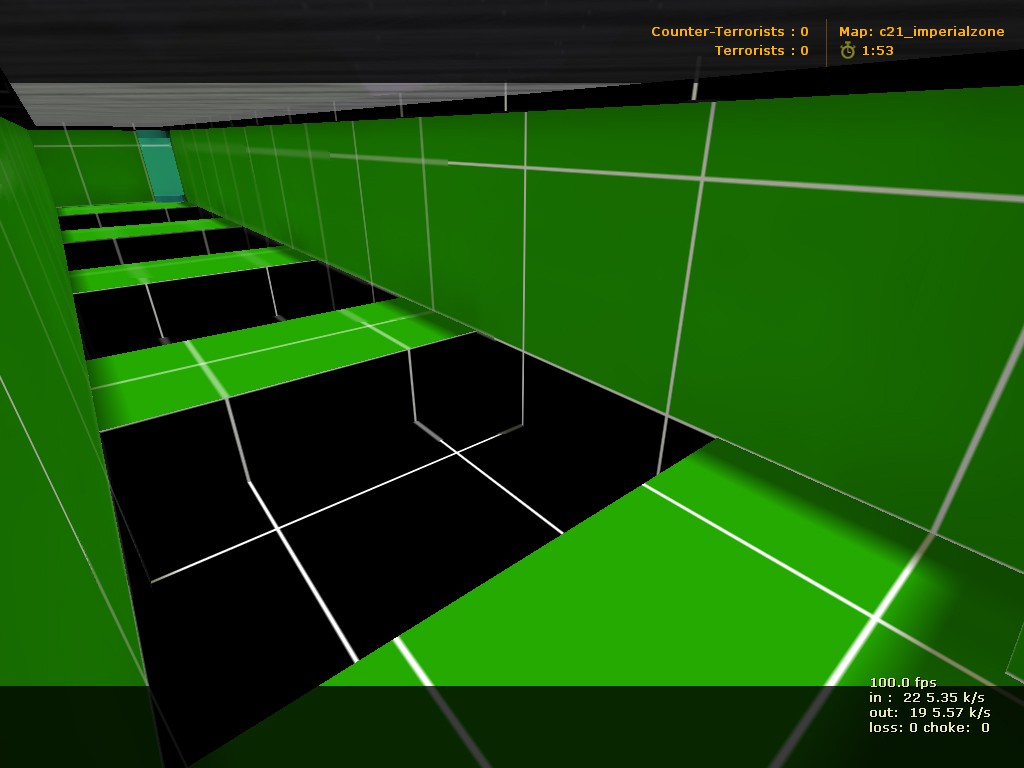
Task: Click the 100.0 fps readout
Action: [x=903, y=682]
